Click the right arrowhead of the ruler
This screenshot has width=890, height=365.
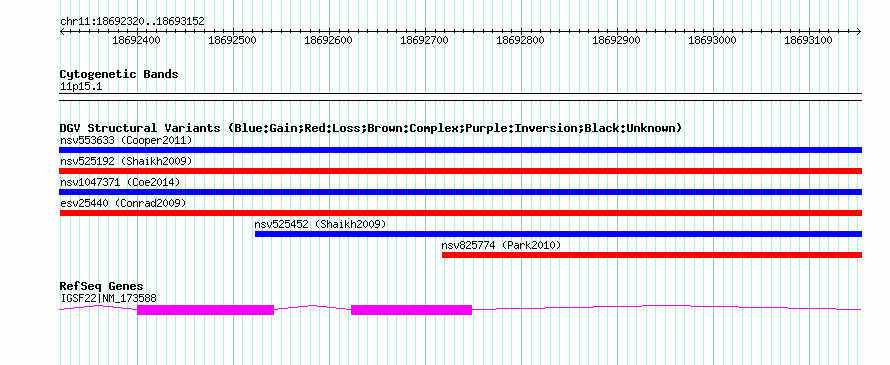tap(859, 31)
